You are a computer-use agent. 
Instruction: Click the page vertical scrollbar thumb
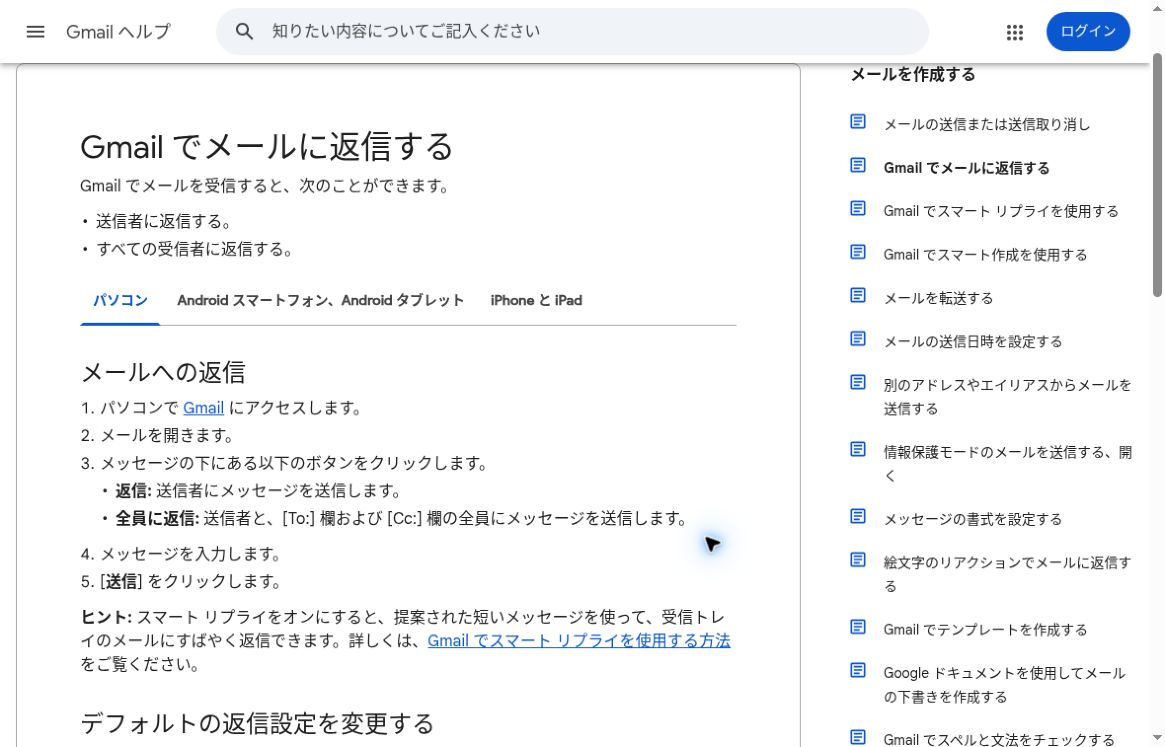coord(1157,175)
